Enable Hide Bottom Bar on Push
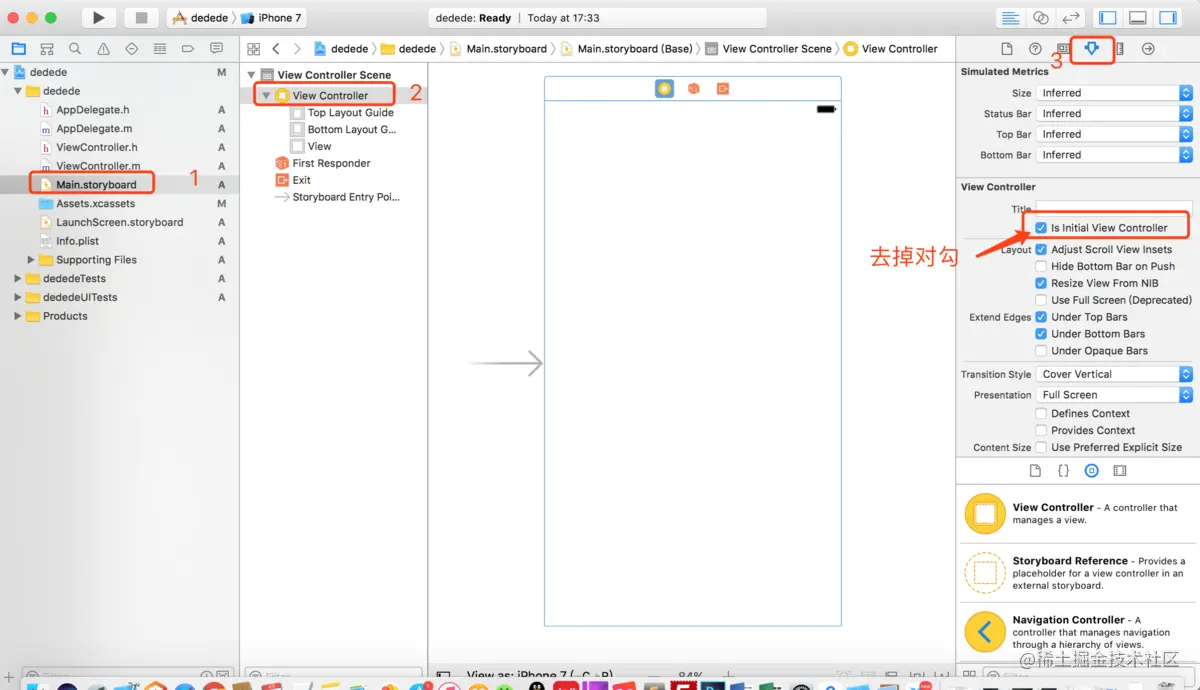 [x=1042, y=267]
